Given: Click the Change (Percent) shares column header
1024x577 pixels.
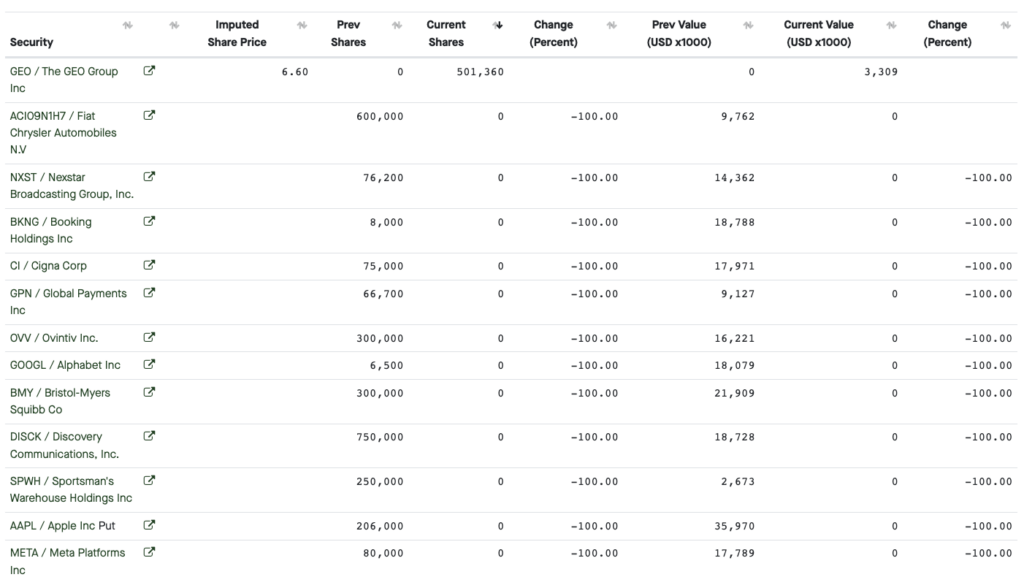Looking at the screenshot, I should (553, 33).
